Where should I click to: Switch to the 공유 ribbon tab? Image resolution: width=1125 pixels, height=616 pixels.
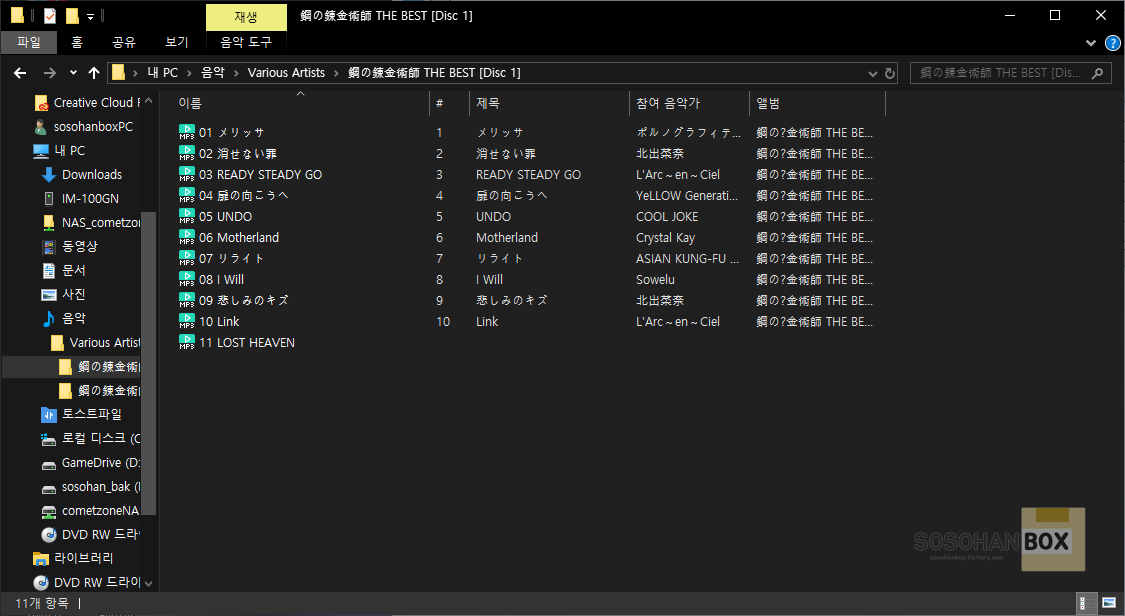123,42
